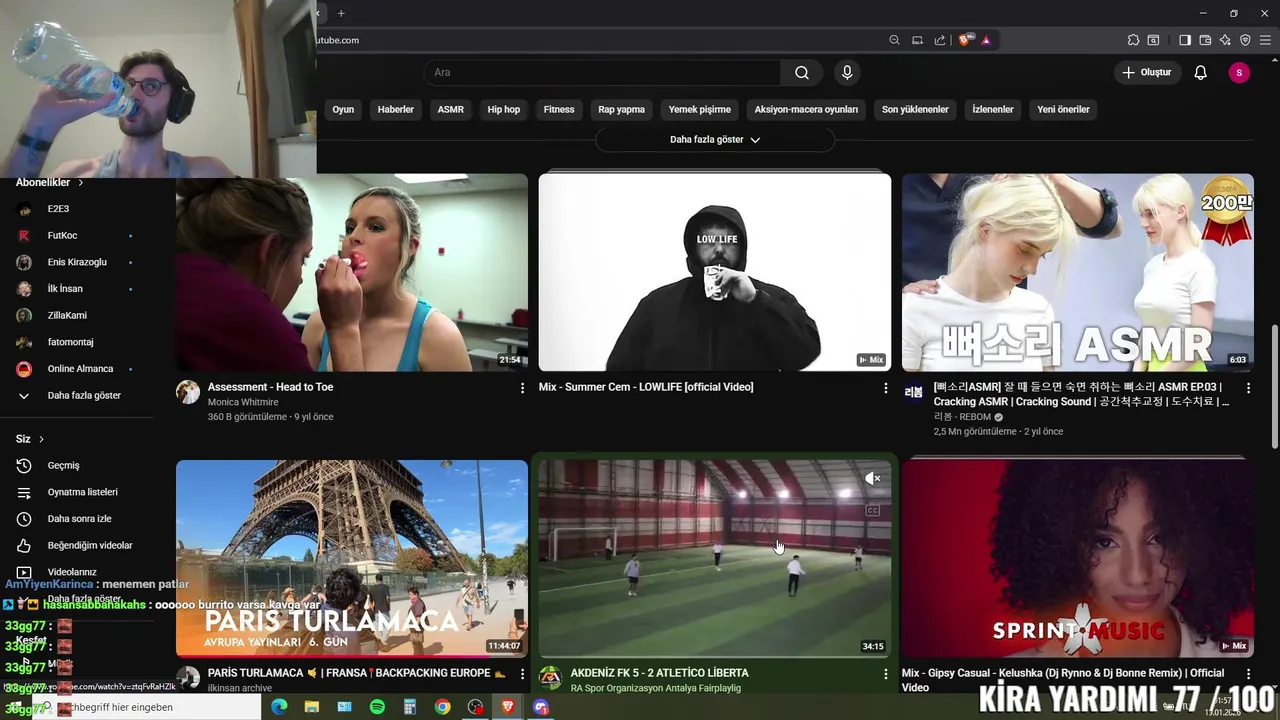Open the account avatar menu
The height and width of the screenshot is (720, 1280).
click(x=1239, y=72)
